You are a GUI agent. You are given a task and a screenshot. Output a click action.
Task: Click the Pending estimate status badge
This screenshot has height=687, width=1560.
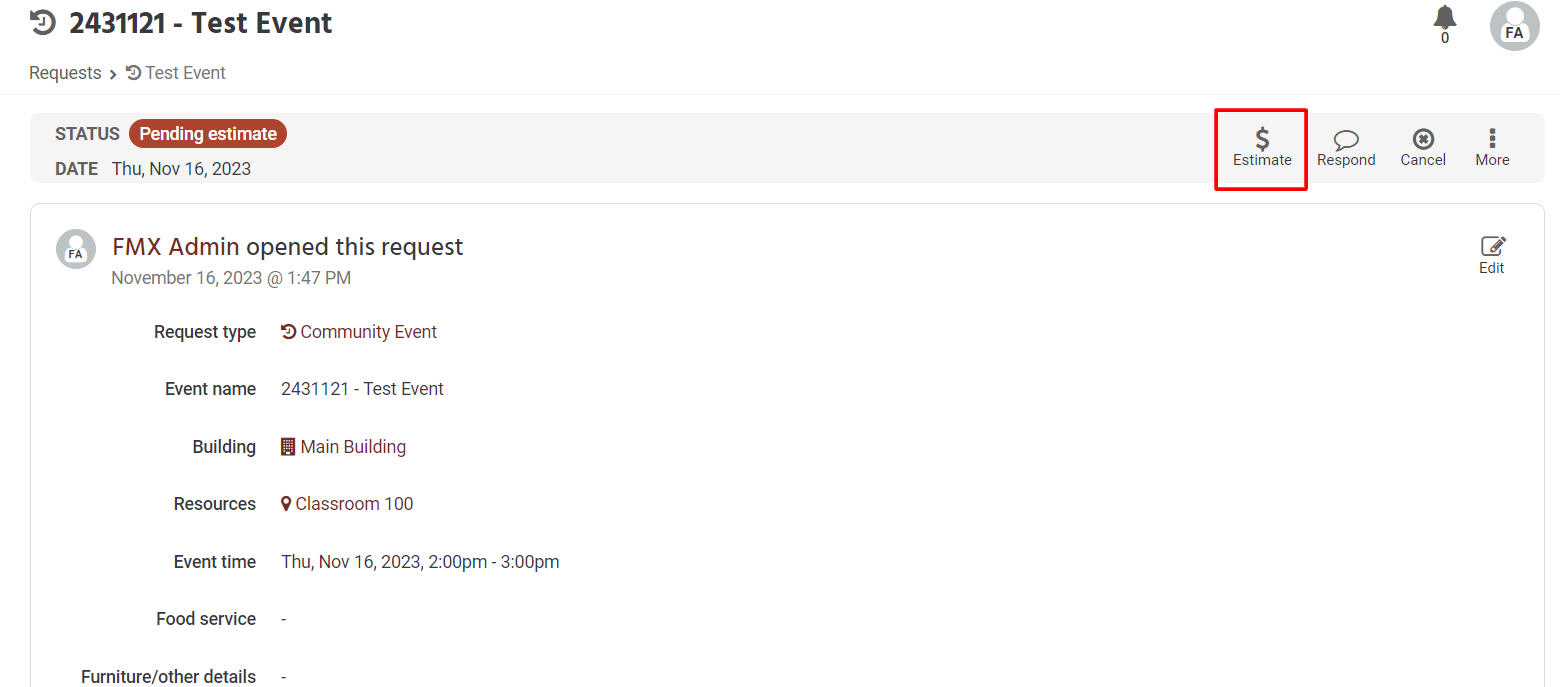pos(208,134)
